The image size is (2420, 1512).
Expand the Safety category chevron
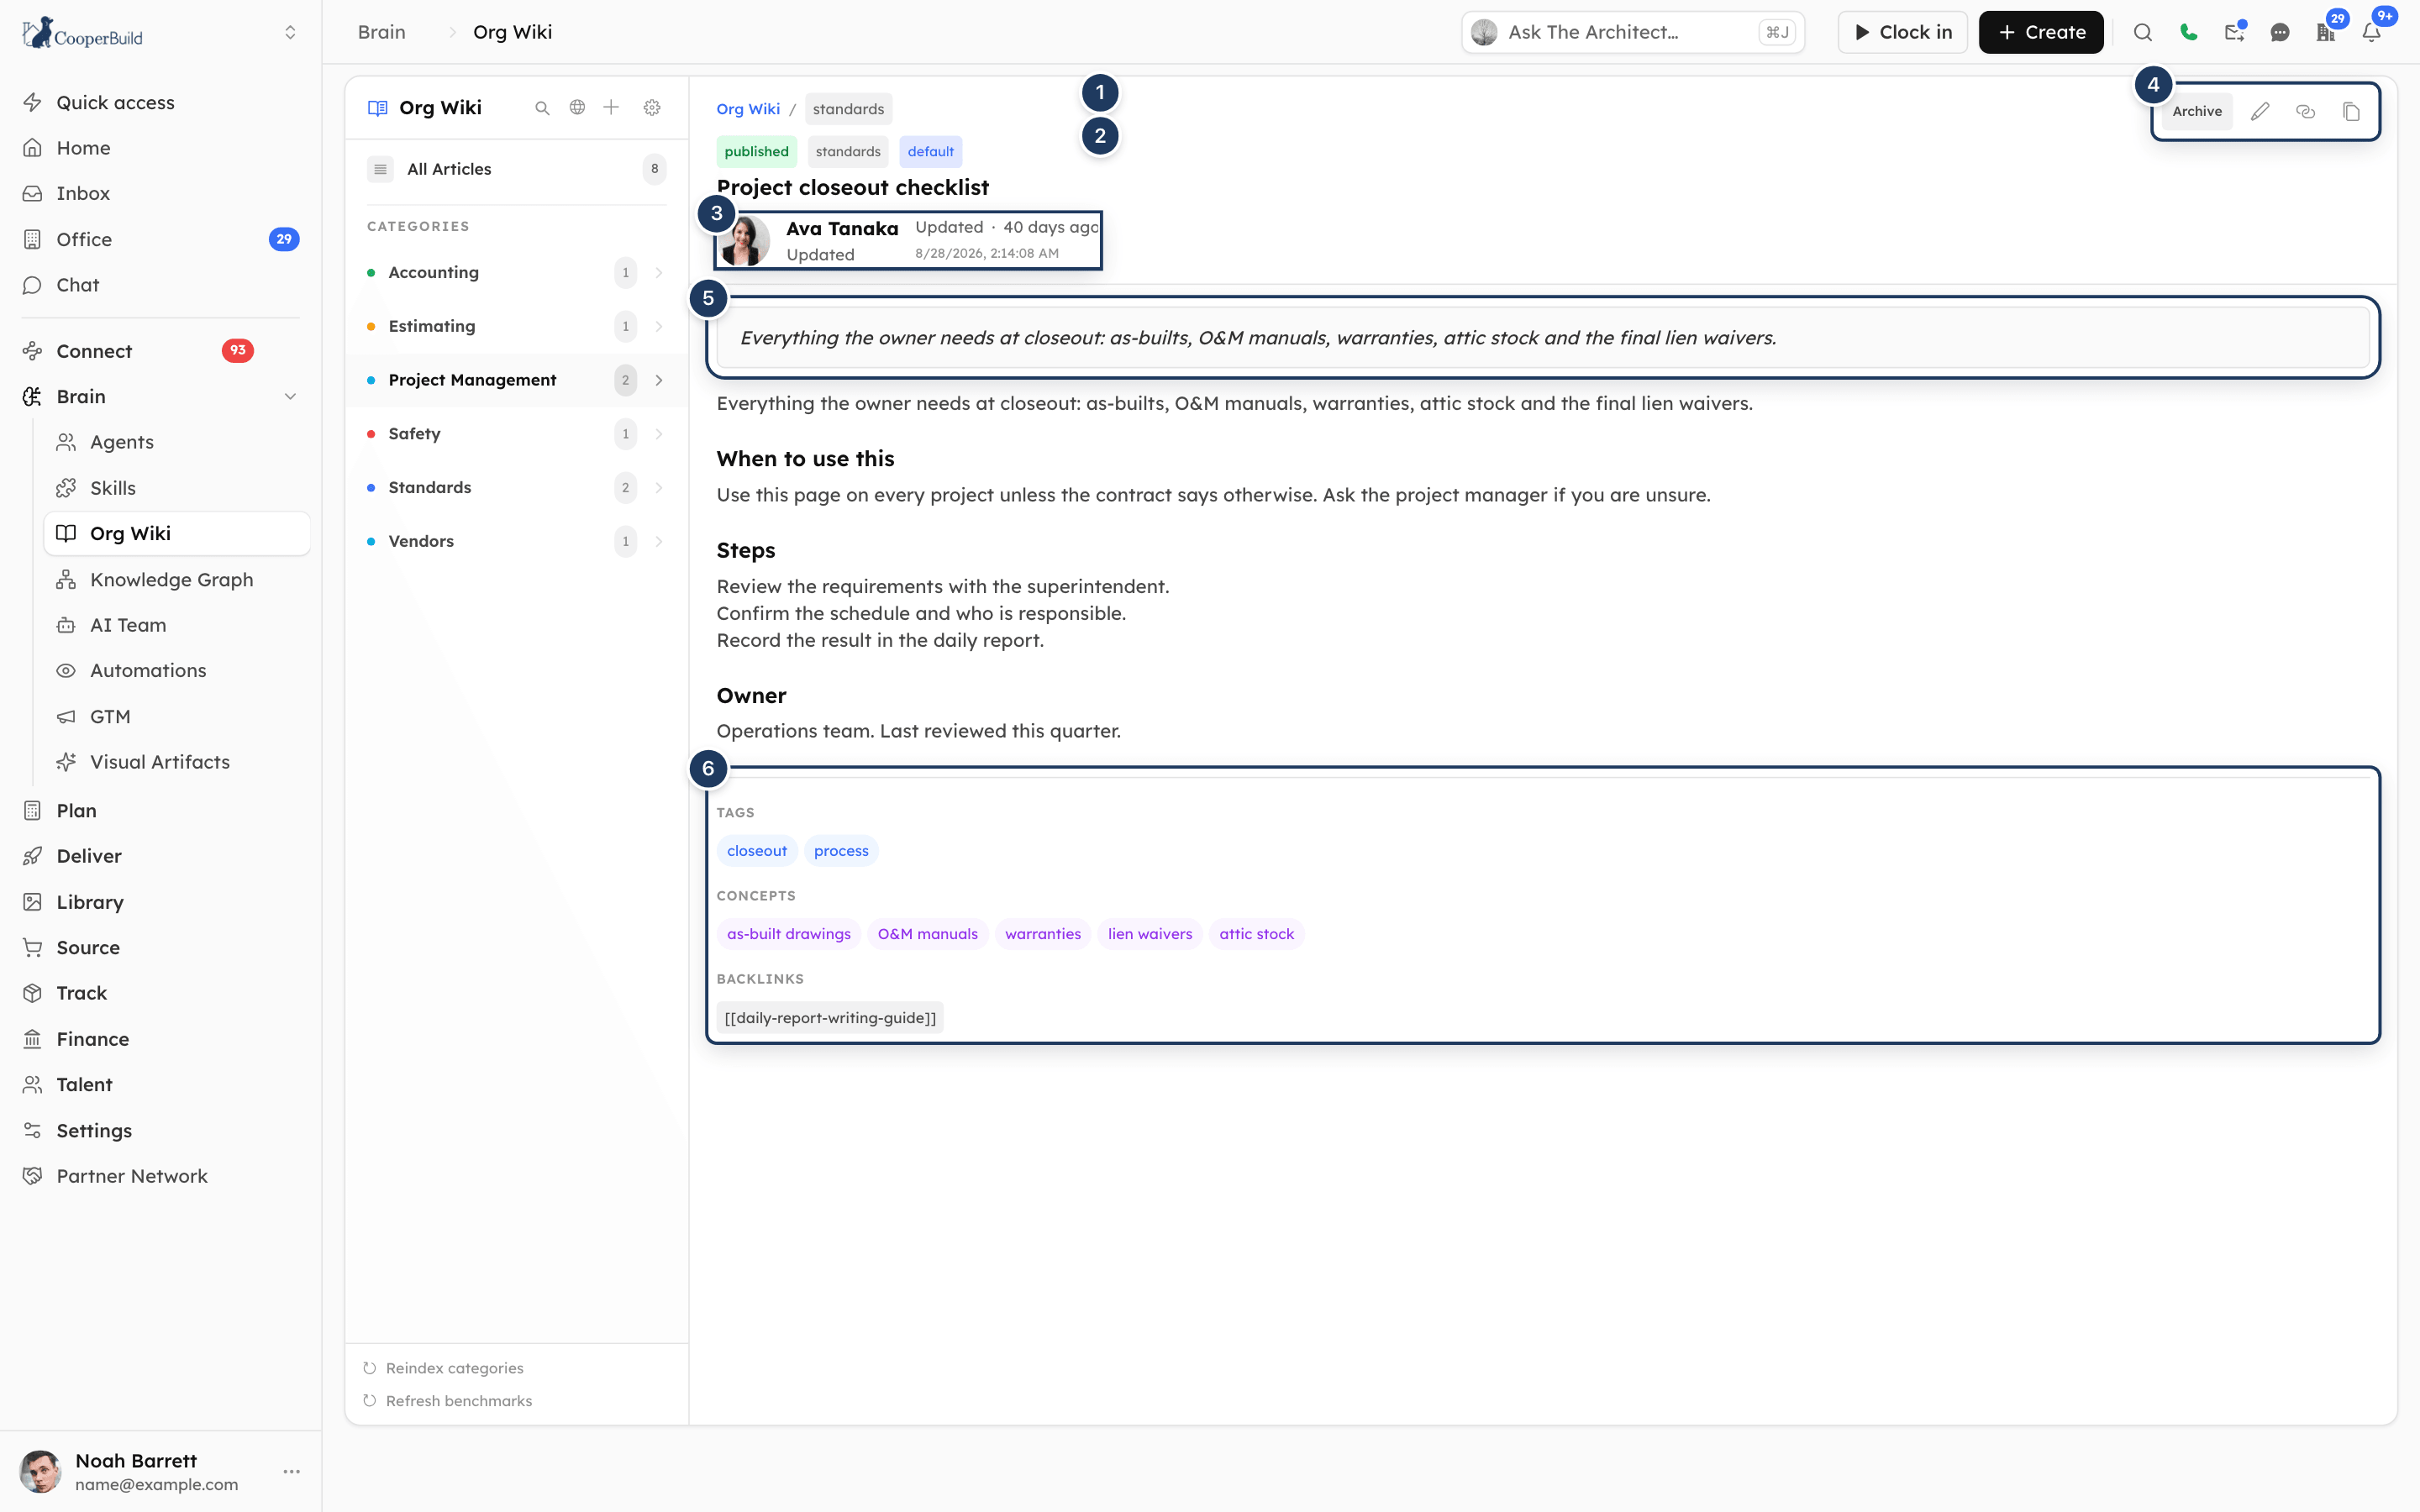pyautogui.click(x=659, y=434)
